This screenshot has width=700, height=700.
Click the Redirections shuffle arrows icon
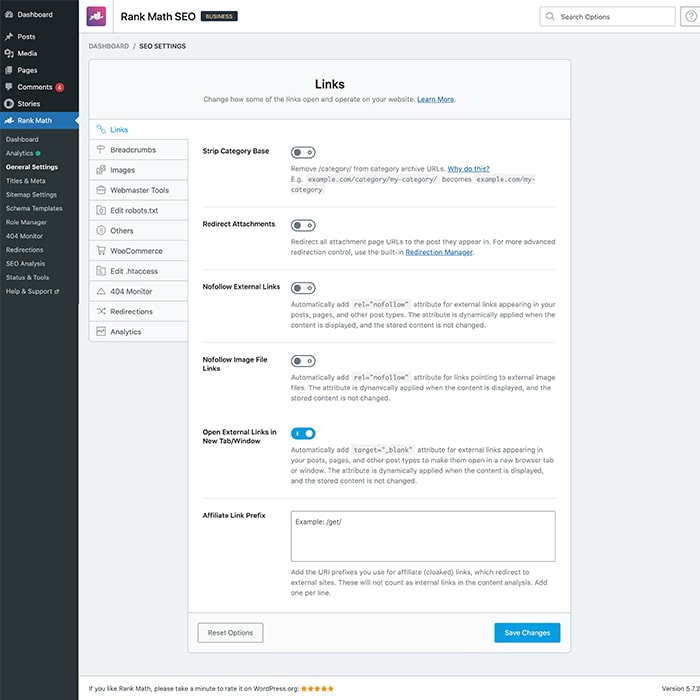(x=101, y=311)
